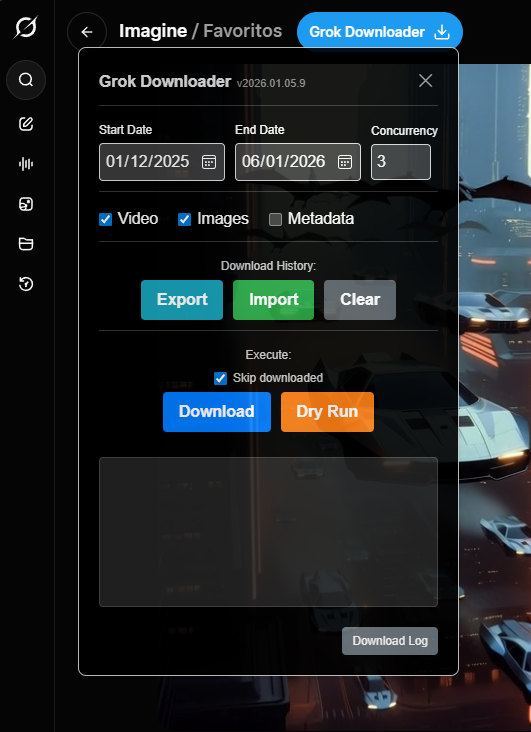Enable the Metadata checkbox
Screen dimensions: 531x732
276,219
